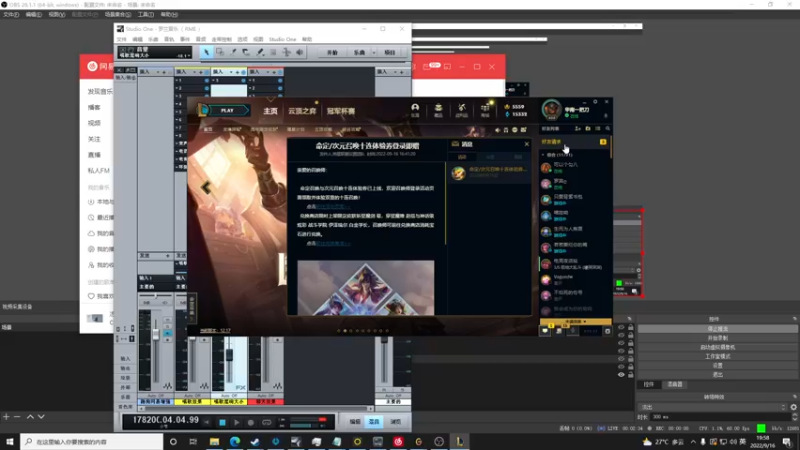The image size is (800, 450).
Task: Click the friend list search icon
Action: (x=607, y=129)
